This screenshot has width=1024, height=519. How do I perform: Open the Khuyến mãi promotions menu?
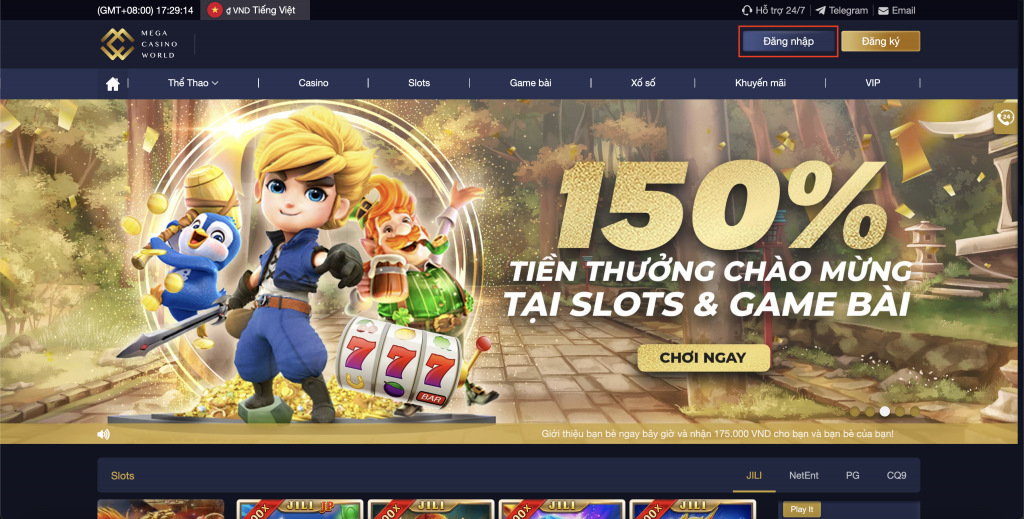pos(760,83)
